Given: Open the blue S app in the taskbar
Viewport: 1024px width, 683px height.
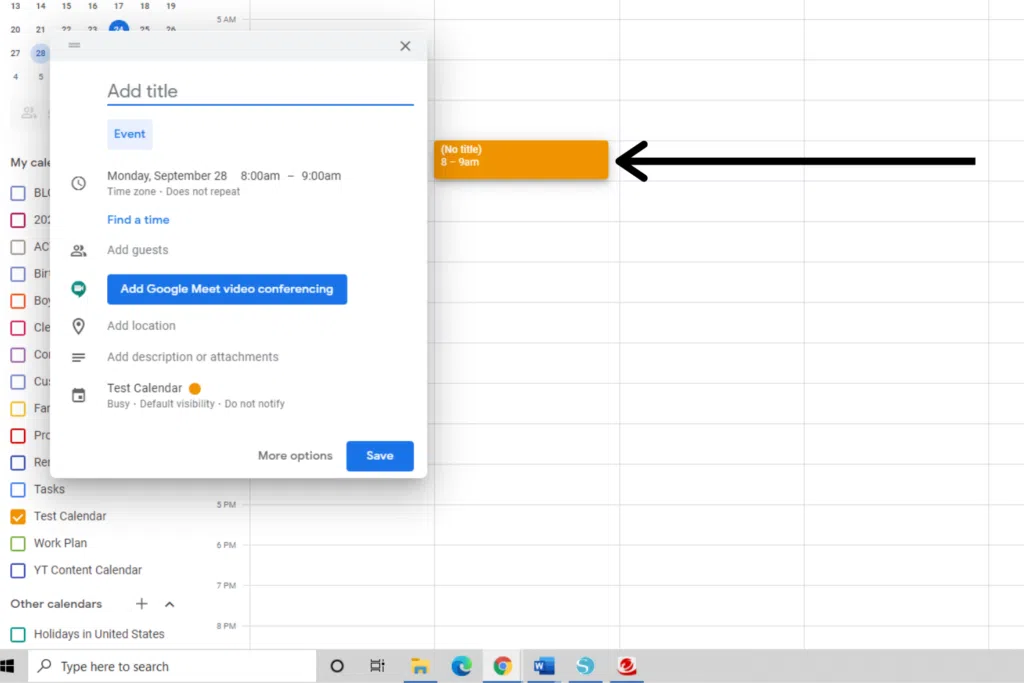Looking at the screenshot, I should (585, 666).
